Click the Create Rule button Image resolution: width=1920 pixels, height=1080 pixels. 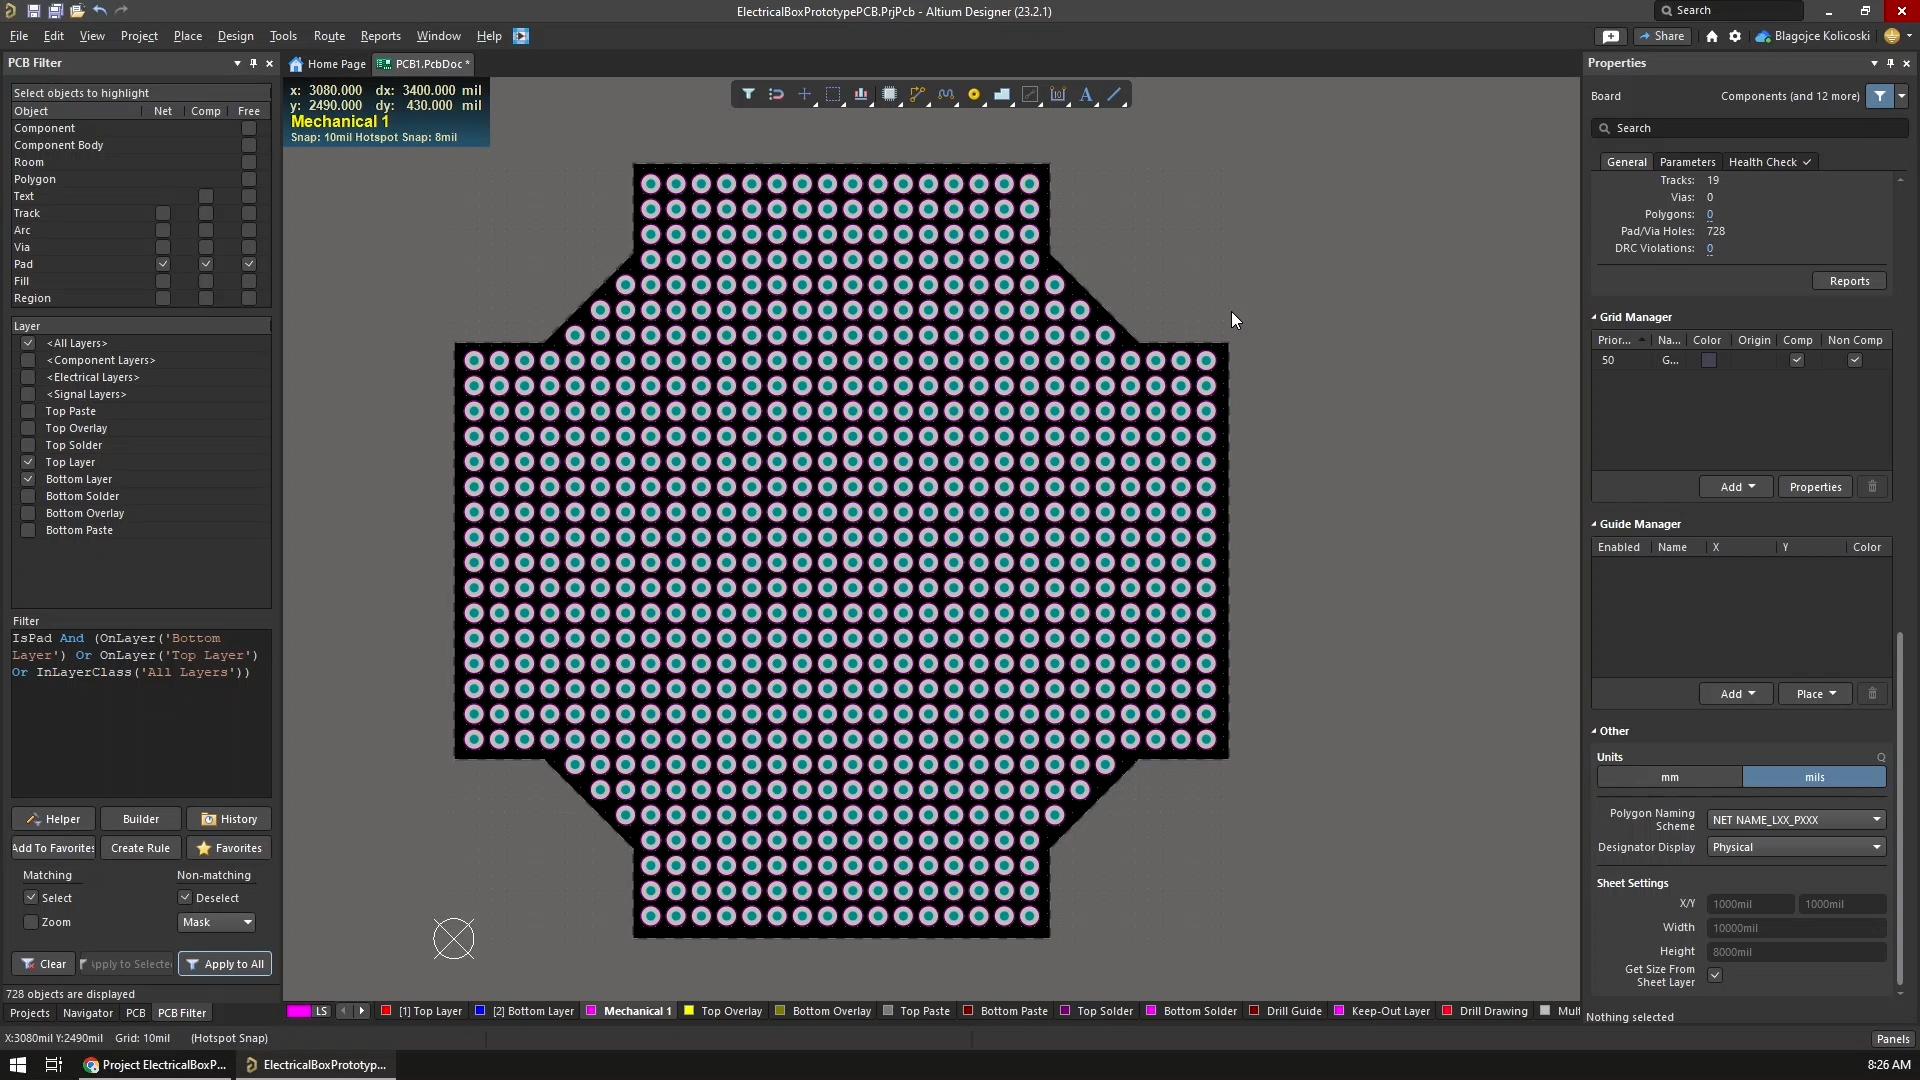pyautogui.click(x=140, y=848)
